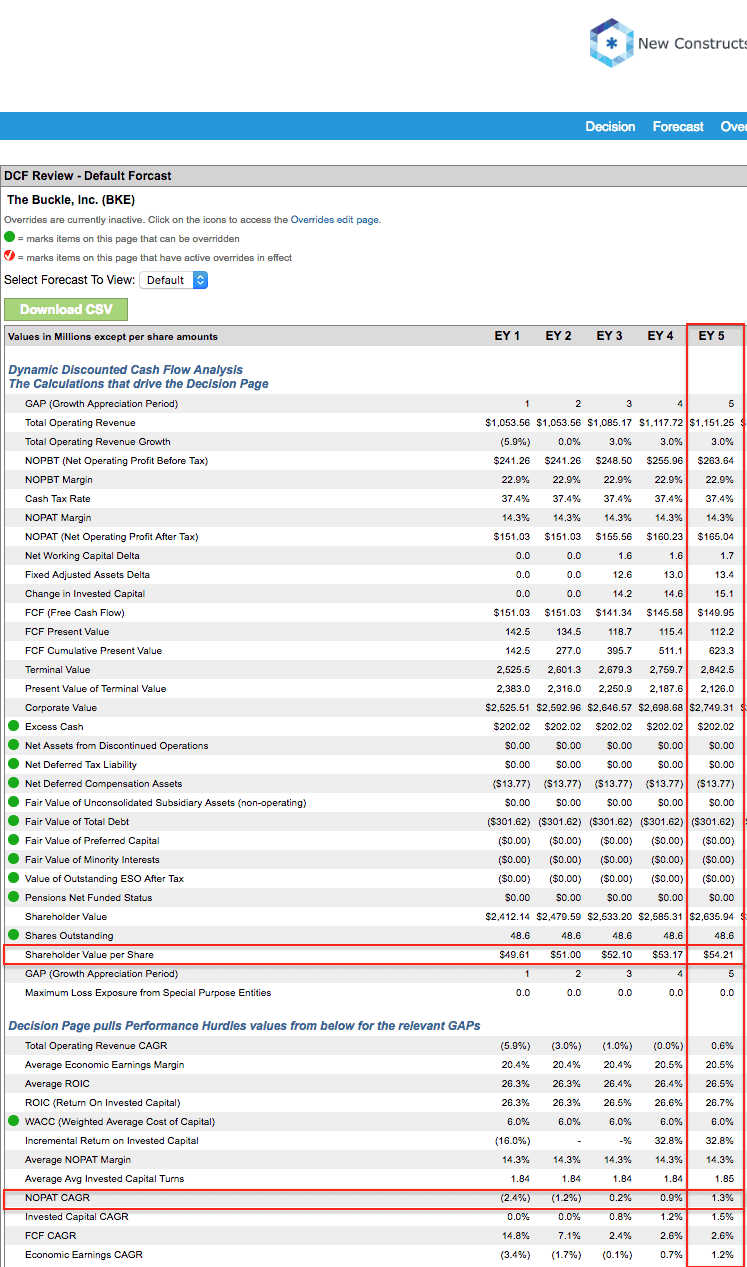
Task: Click Dynamic Discounted Cash Flow Analysis heading
Action: [x=126, y=370]
